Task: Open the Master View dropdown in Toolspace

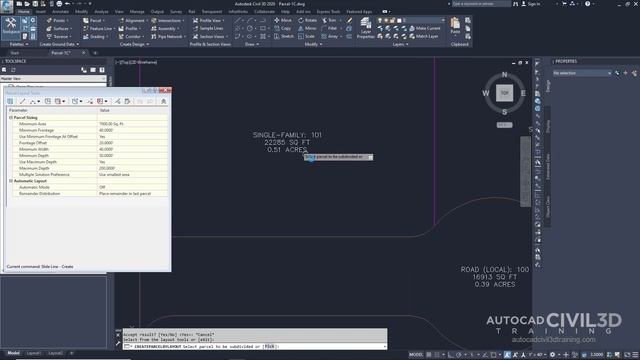Action: tap(53, 78)
